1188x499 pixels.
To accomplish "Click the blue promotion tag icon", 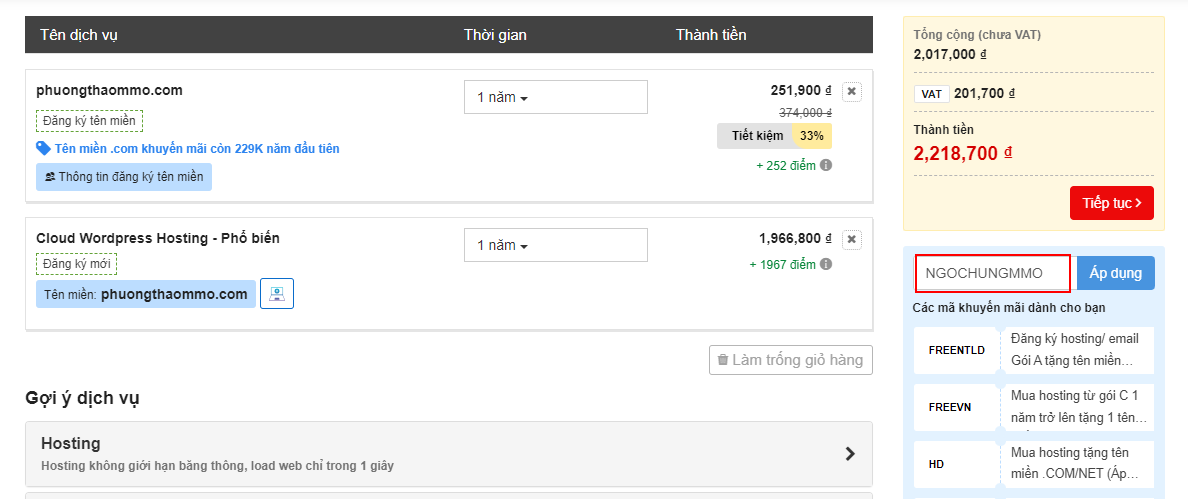I will tap(43, 148).
